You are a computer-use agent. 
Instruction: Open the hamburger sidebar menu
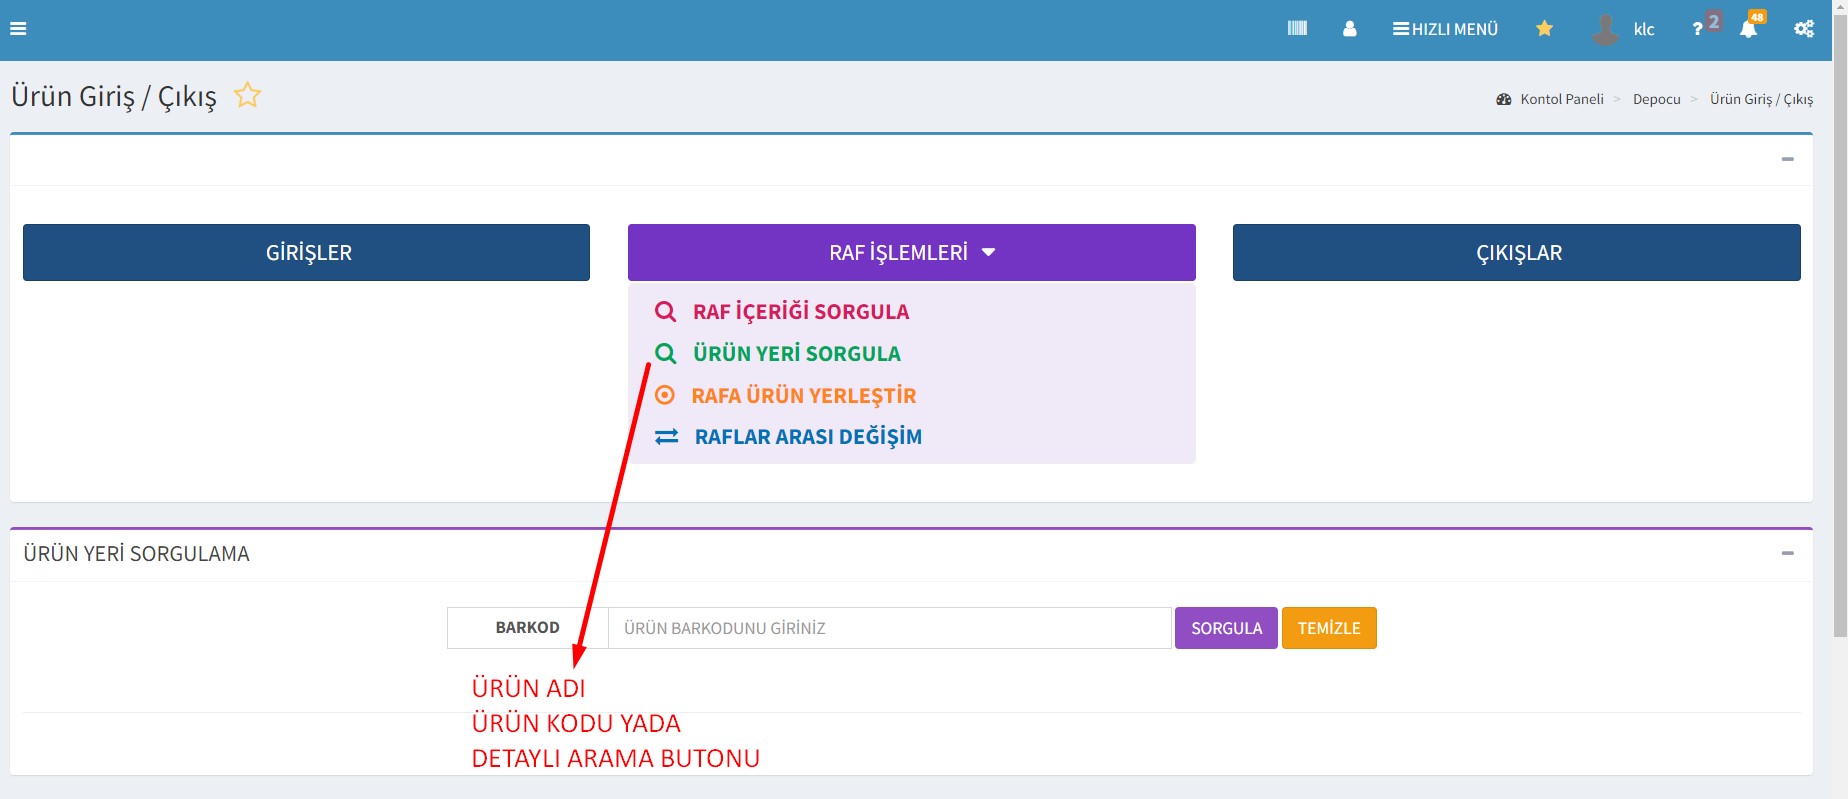tap(18, 29)
